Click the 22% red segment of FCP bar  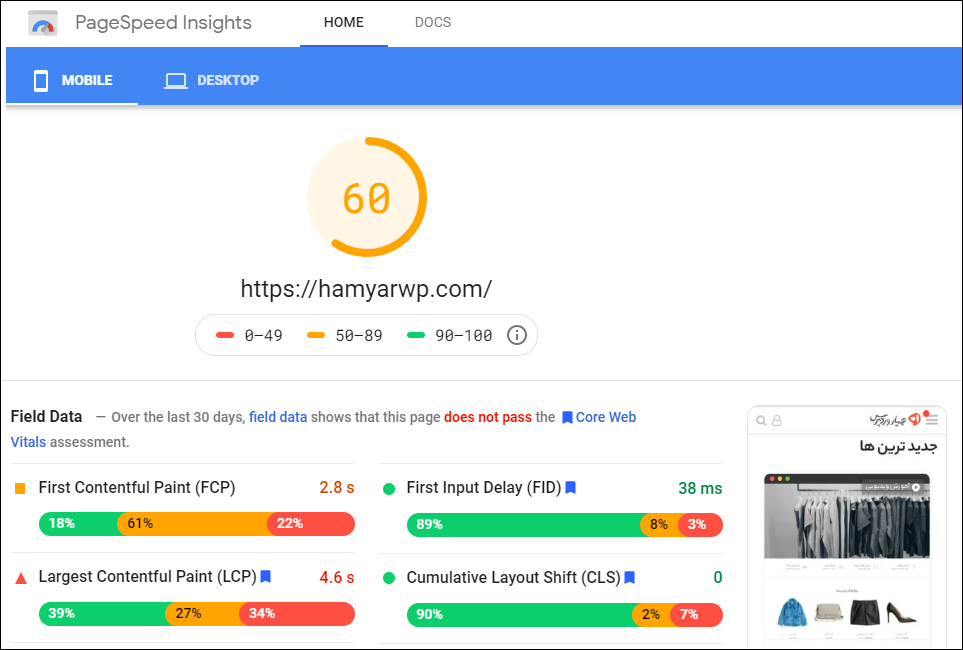311,524
